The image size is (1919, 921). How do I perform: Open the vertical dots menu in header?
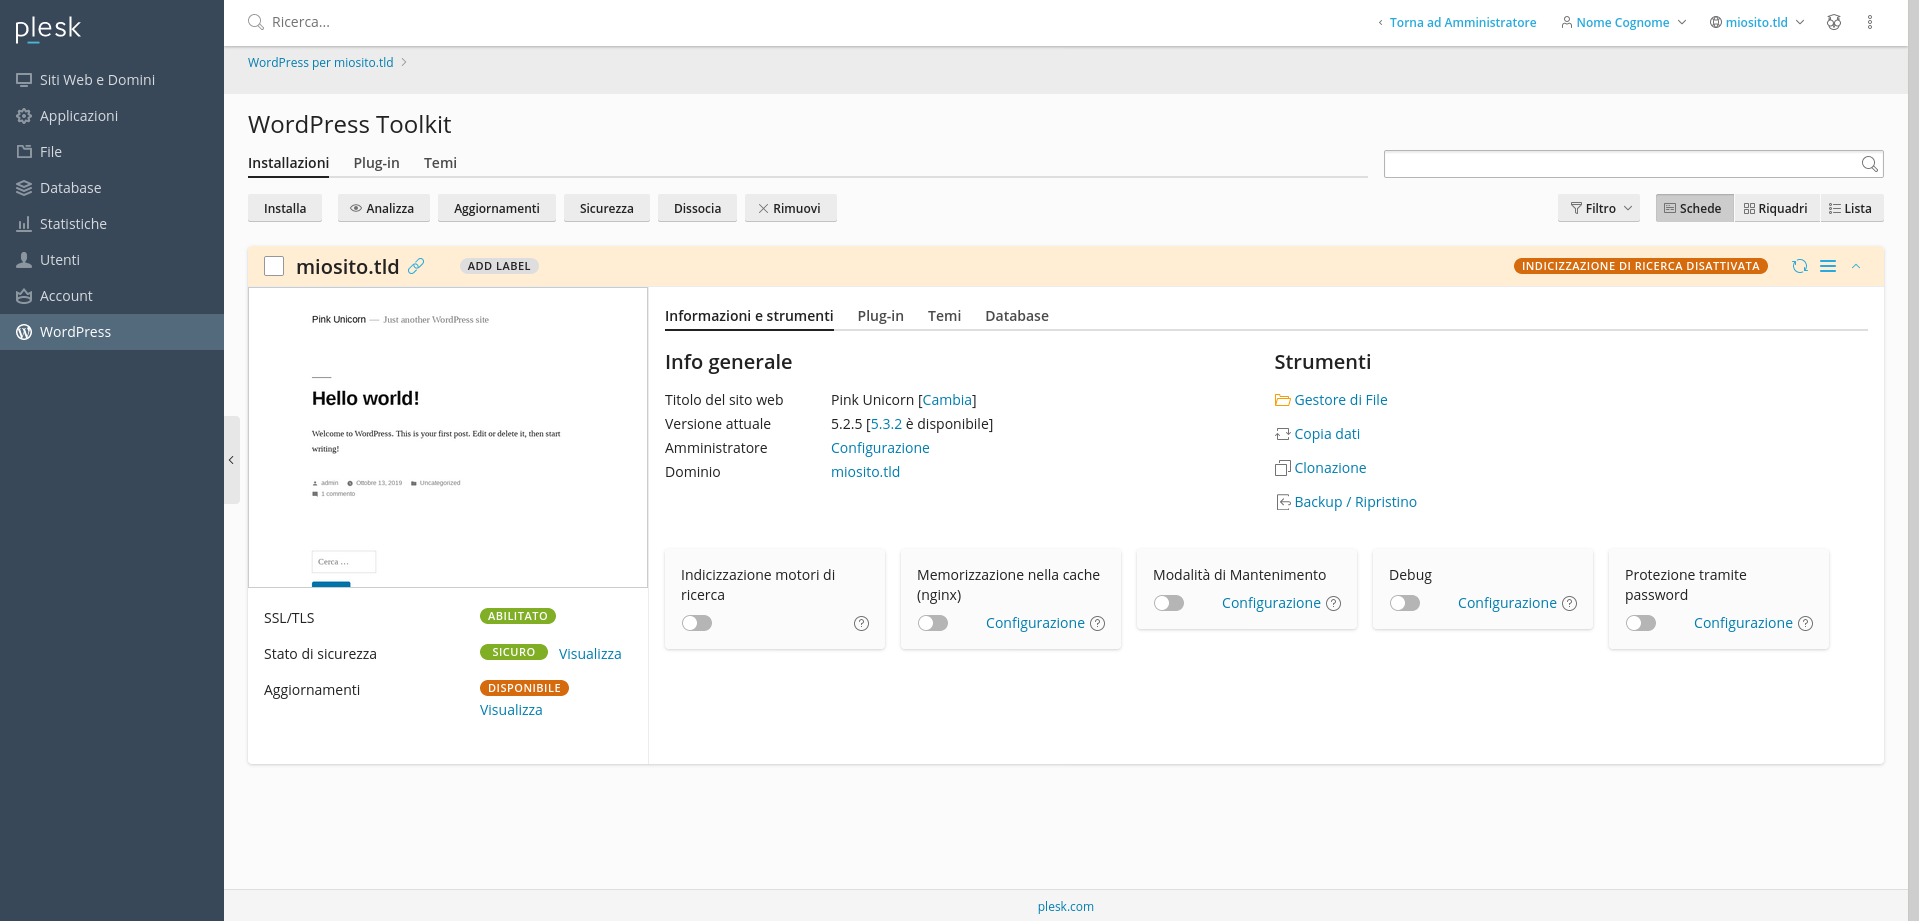(1870, 22)
